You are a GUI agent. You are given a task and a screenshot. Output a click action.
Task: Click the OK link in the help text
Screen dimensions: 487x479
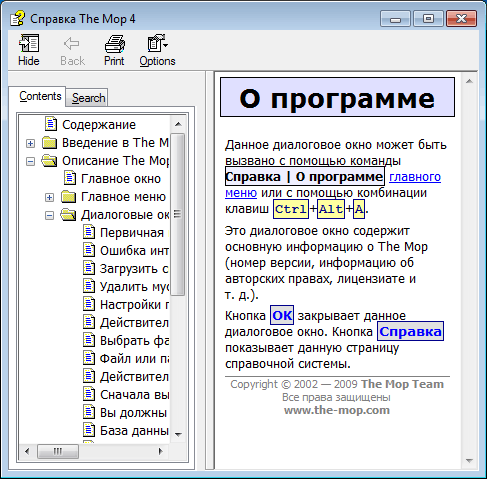point(282,315)
